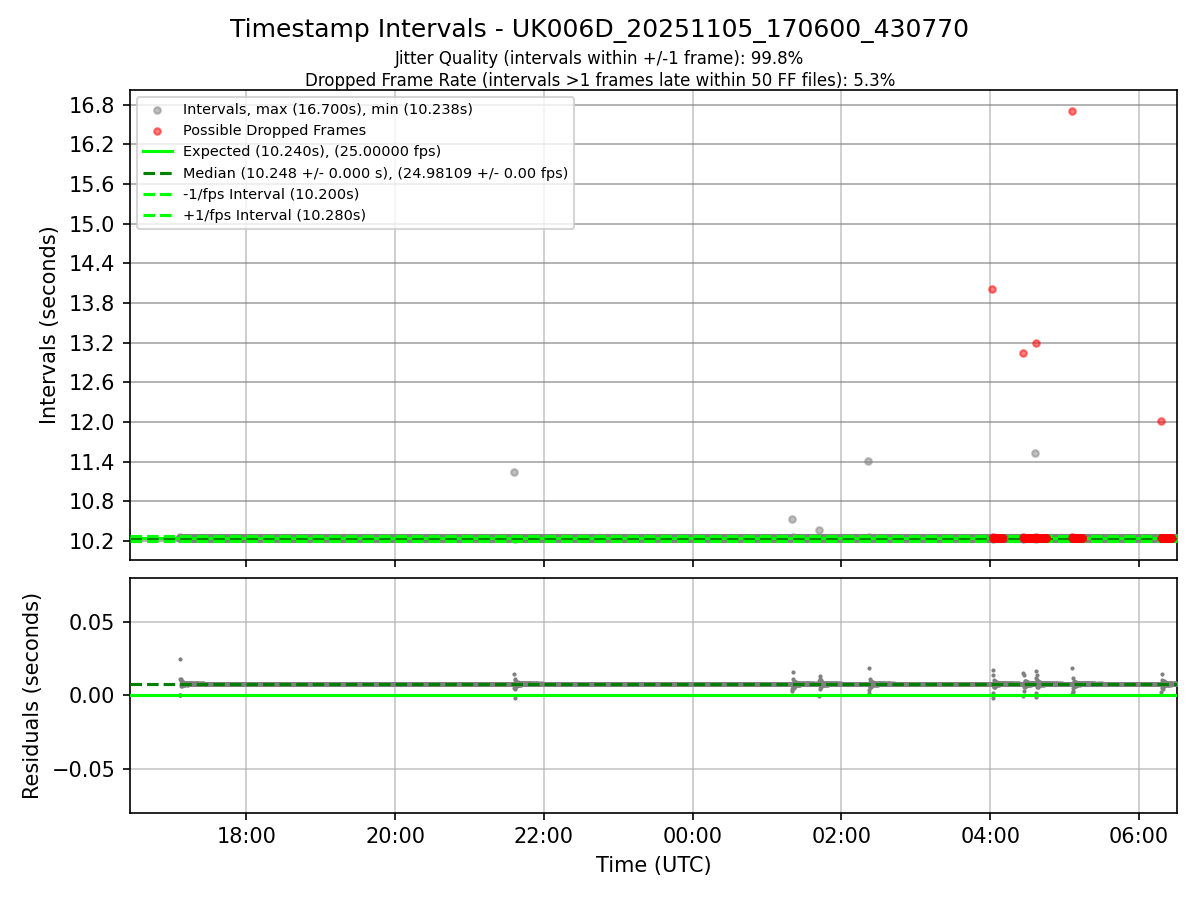The width and height of the screenshot is (1200, 900).
Task: Click the y-axis tick label '16.2'
Action: click(x=93, y=145)
